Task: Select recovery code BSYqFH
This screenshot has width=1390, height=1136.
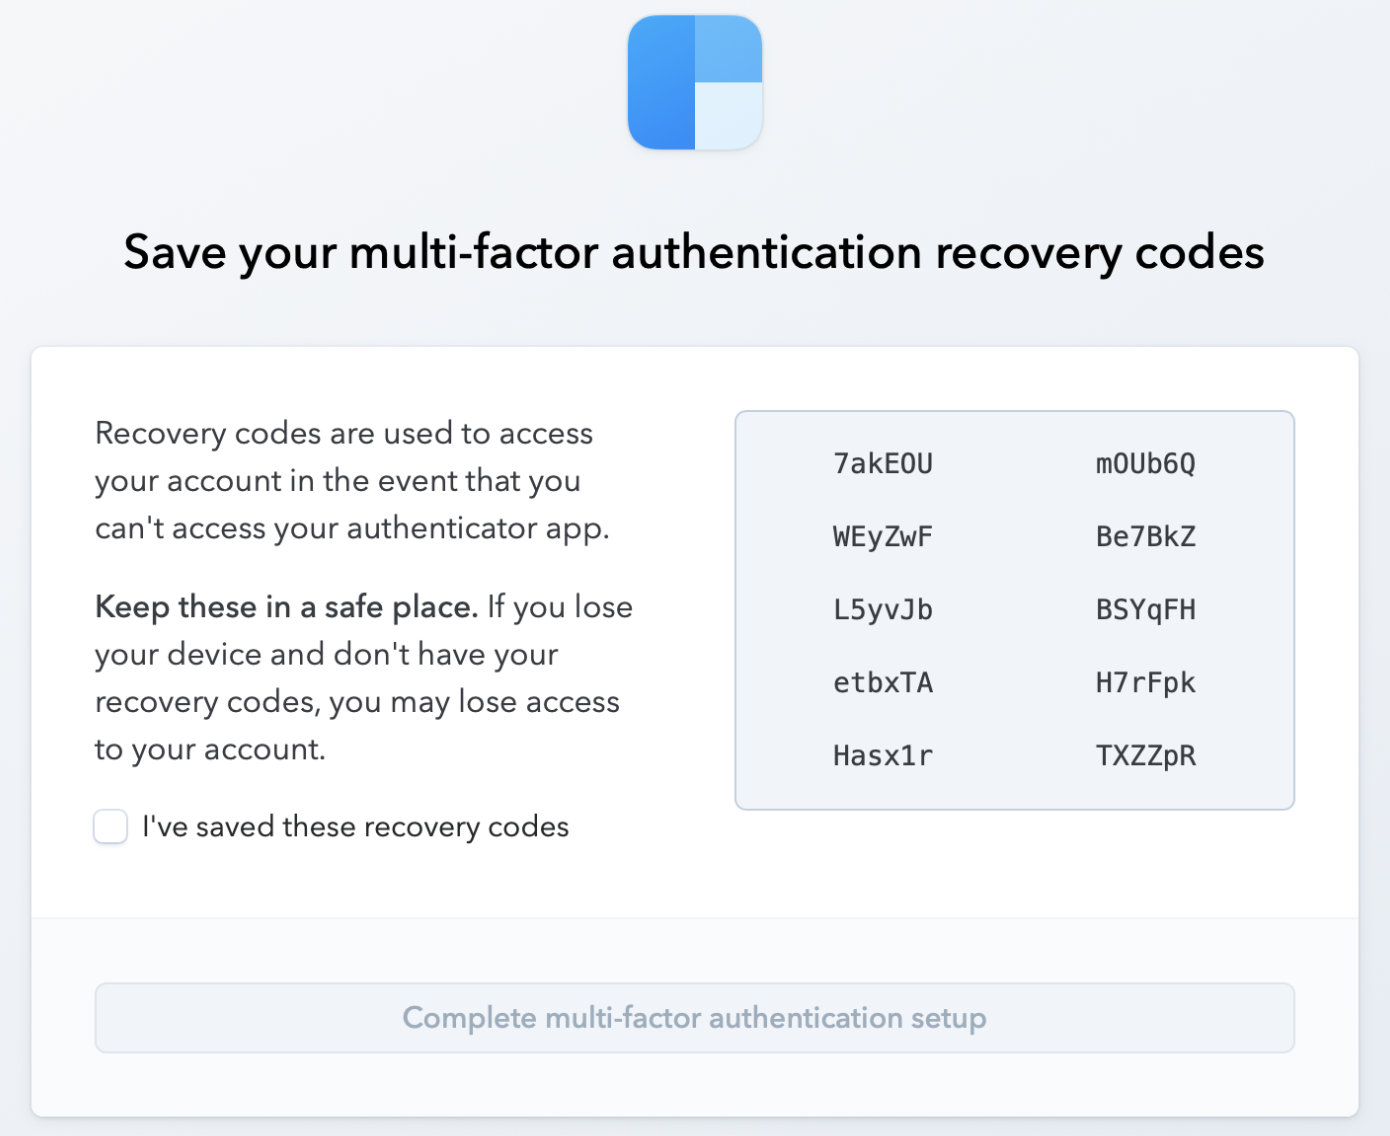Action: [x=1146, y=610]
